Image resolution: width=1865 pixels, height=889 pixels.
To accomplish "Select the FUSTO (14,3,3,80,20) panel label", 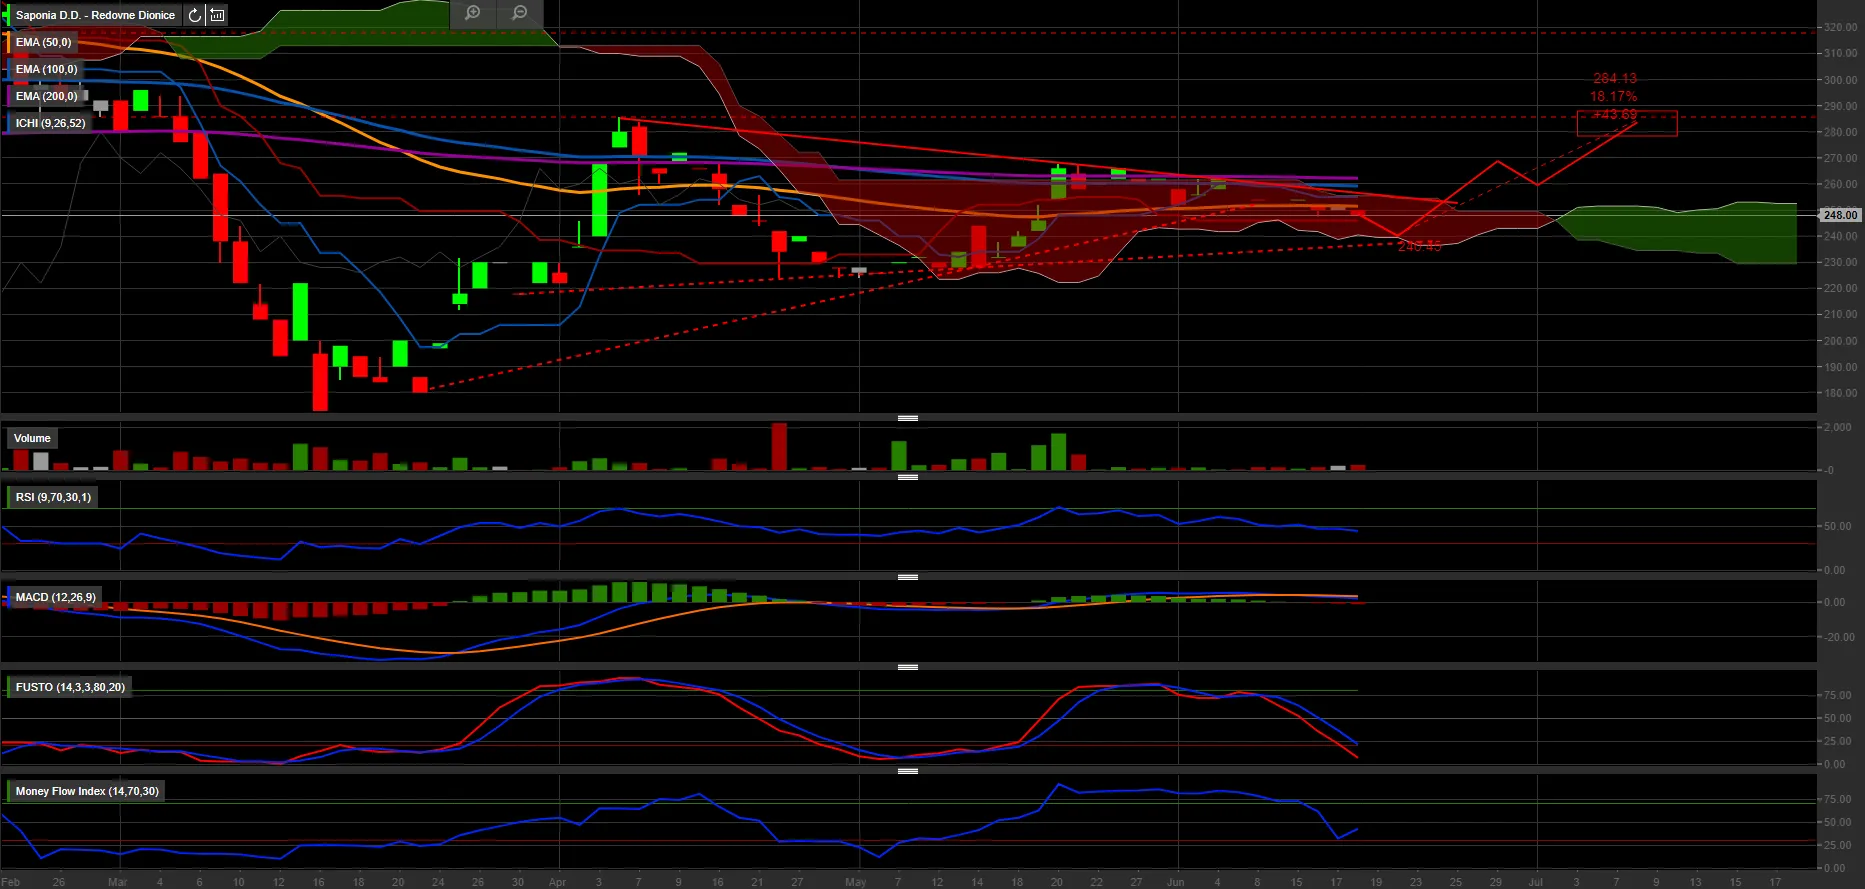I will (70, 687).
